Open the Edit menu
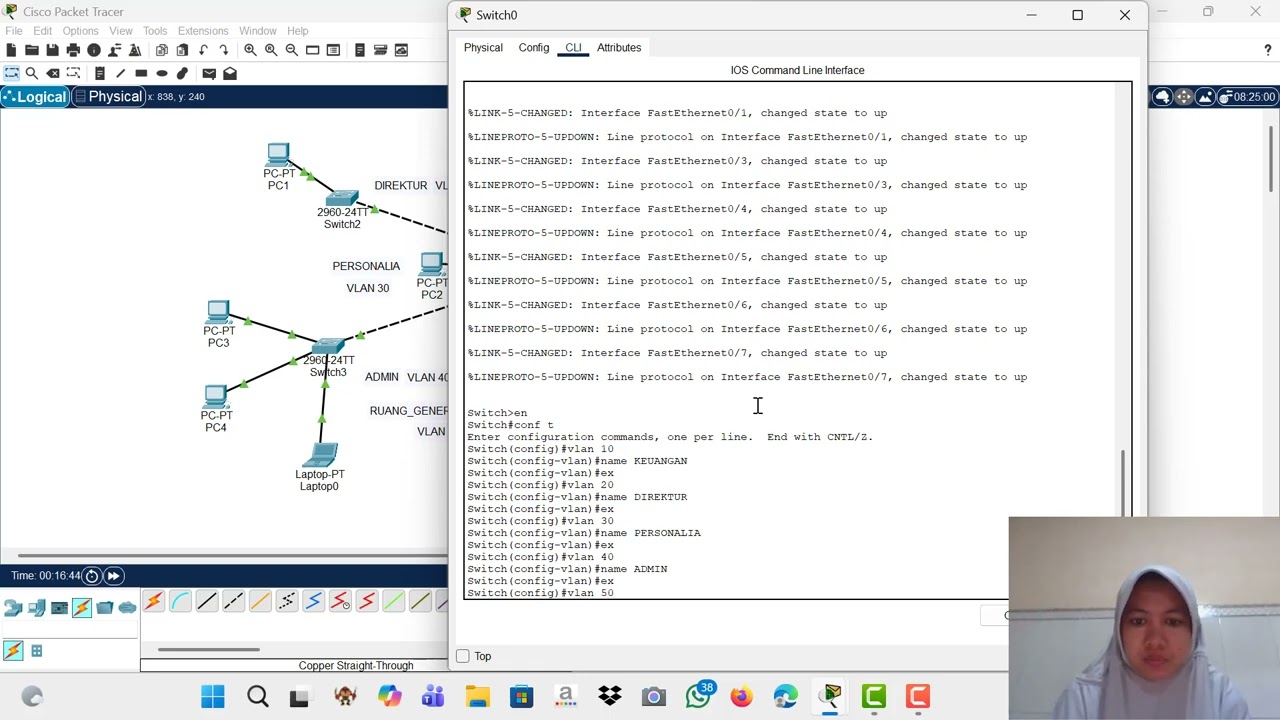The image size is (1280, 720). (43, 31)
